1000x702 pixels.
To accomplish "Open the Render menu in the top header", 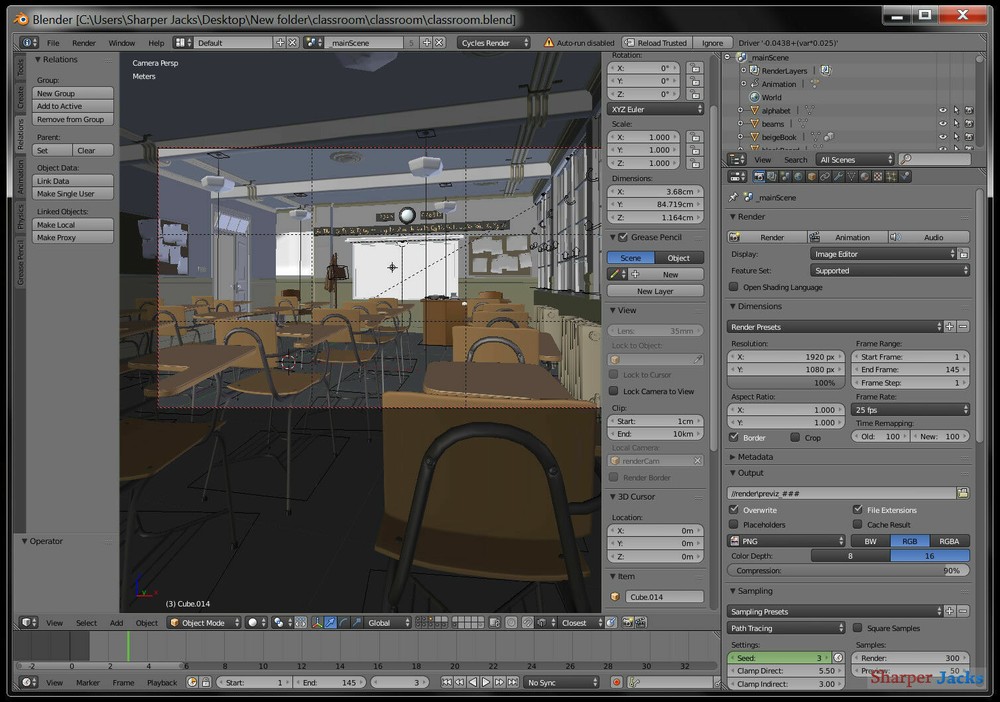I will 86,43.
